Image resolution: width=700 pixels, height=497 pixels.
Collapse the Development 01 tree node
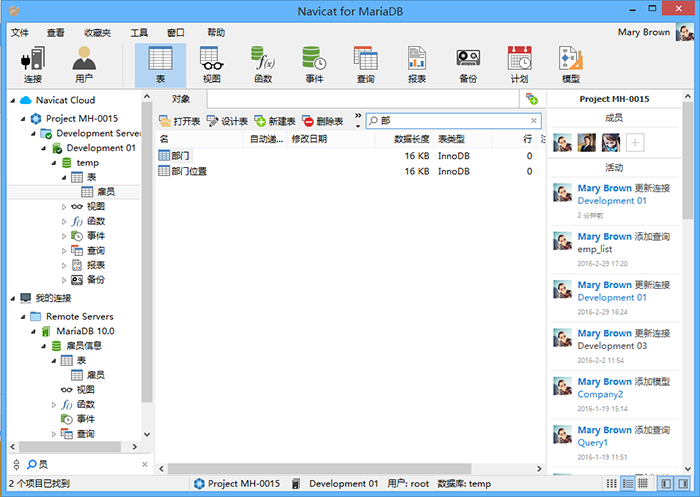click(x=43, y=148)
